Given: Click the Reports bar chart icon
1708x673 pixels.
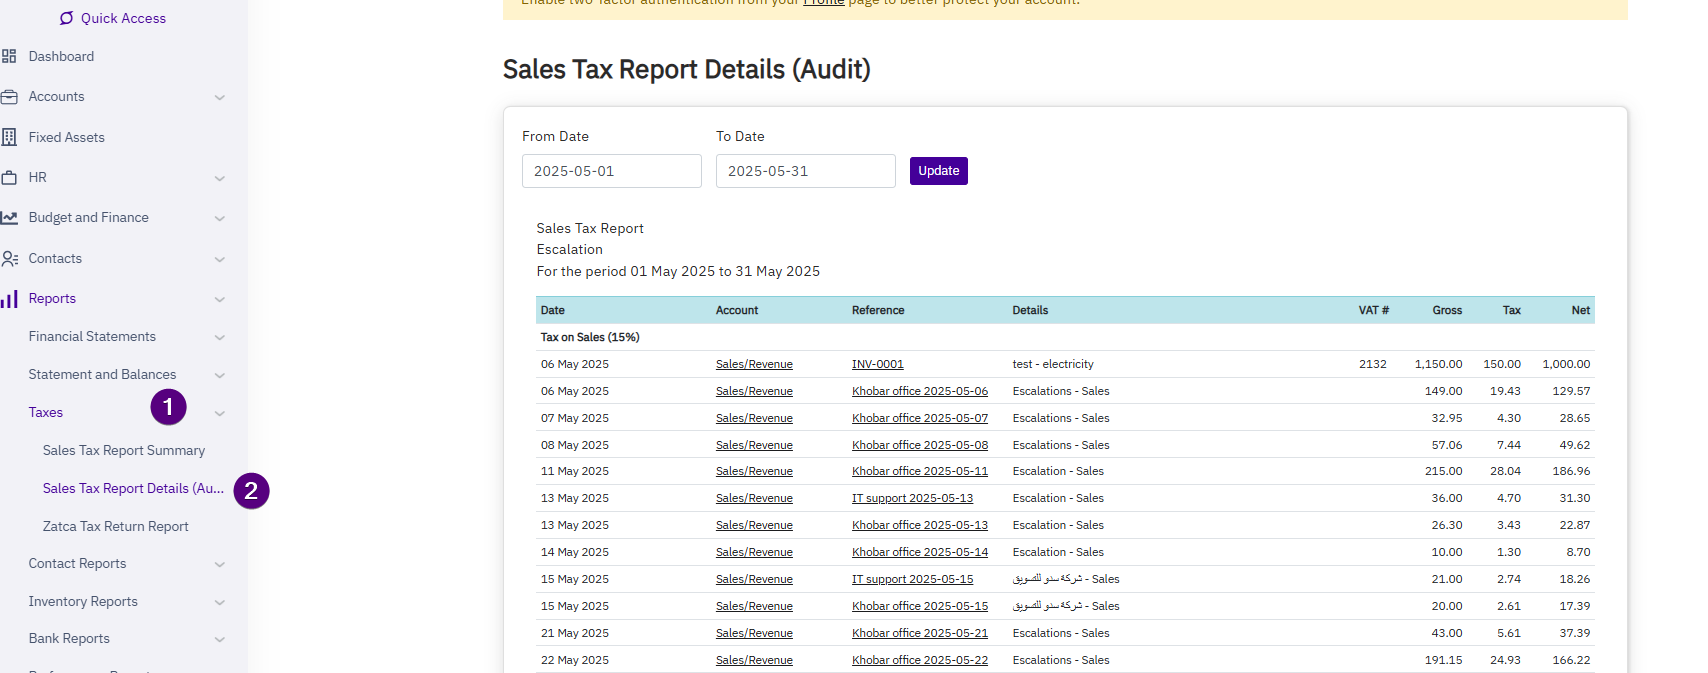Looking at the screenshot, I should tap(9, 299).
